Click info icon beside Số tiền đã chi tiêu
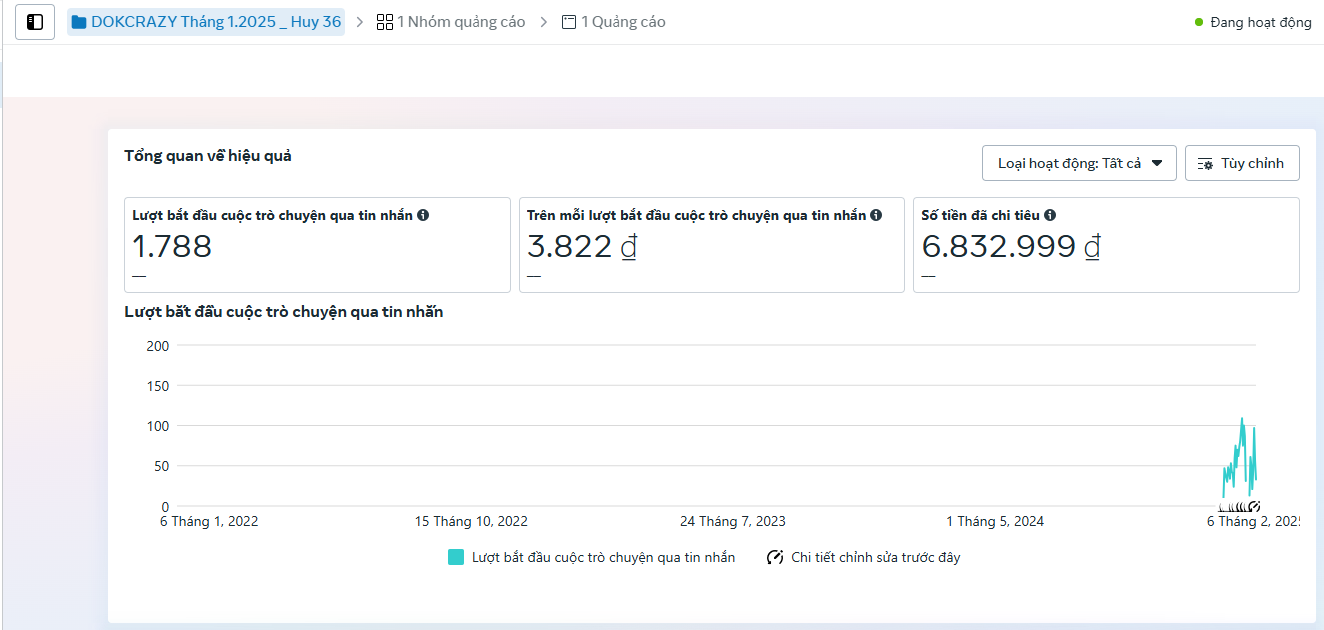Screen dimensions: 1324x630 1050,215
